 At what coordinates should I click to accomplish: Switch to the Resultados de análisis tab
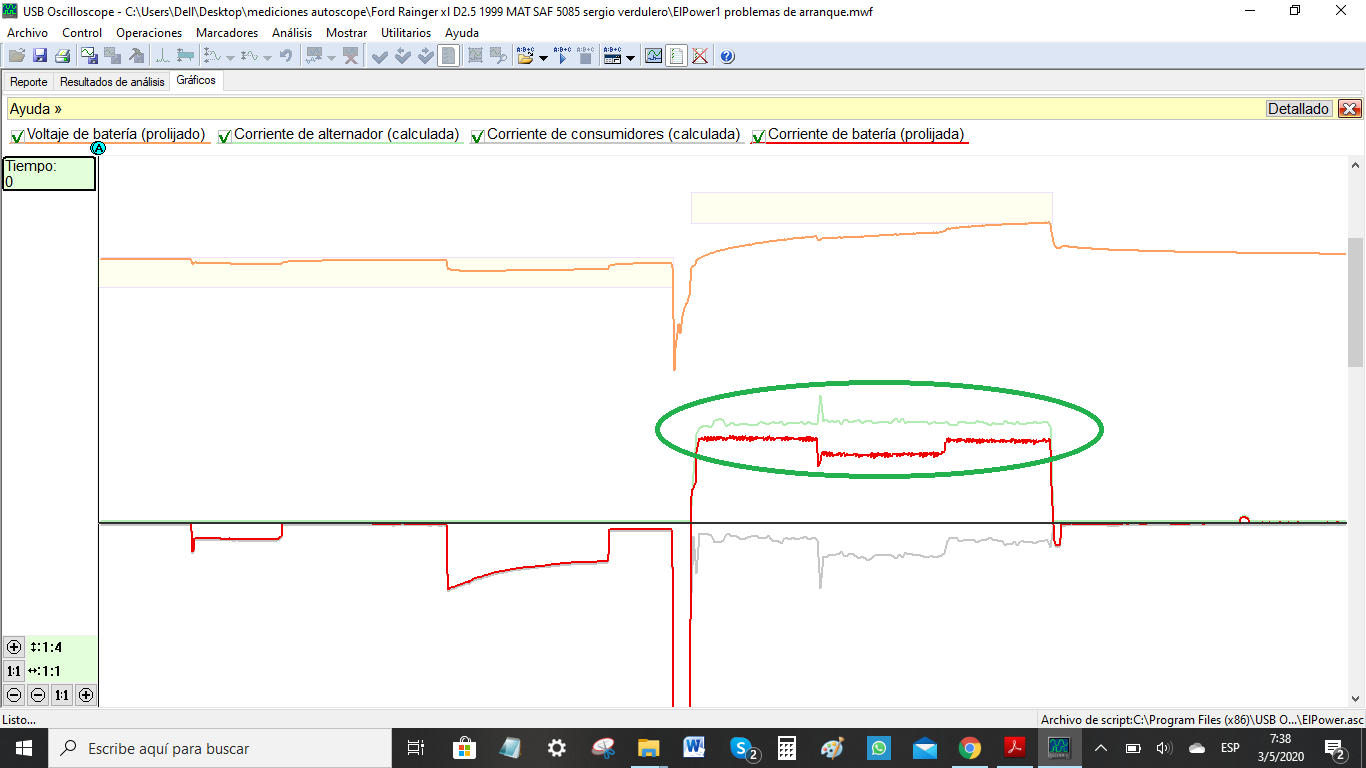[111, 81]
